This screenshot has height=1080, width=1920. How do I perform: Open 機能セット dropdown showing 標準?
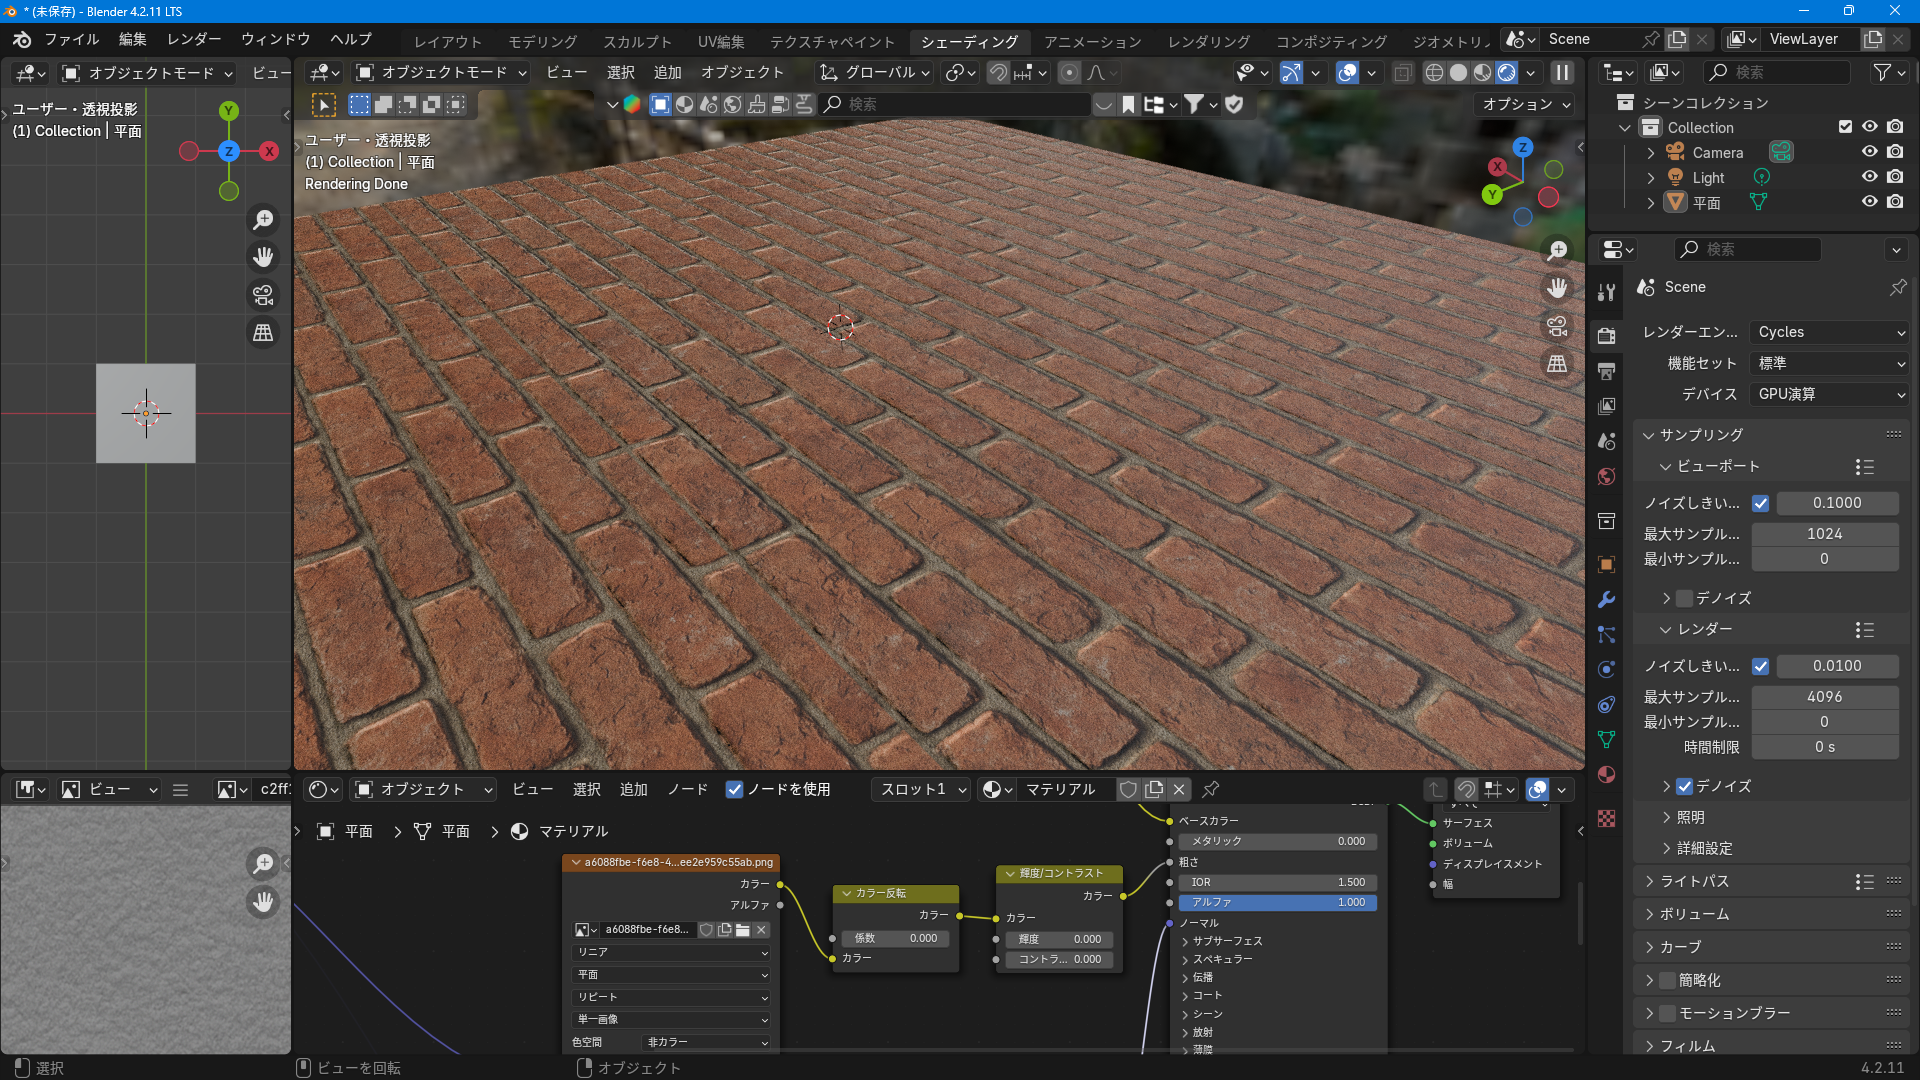1829,363
